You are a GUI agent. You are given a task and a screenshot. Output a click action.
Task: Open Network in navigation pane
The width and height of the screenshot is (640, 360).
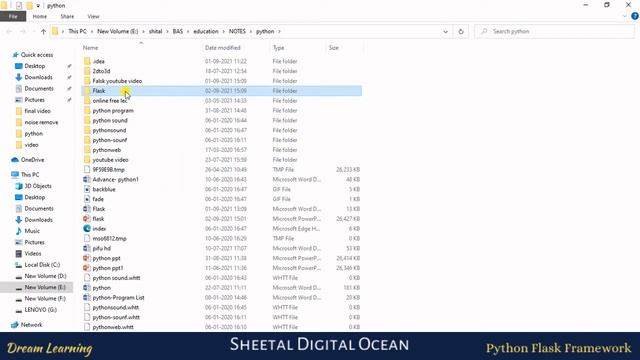(x=31, y=325)
